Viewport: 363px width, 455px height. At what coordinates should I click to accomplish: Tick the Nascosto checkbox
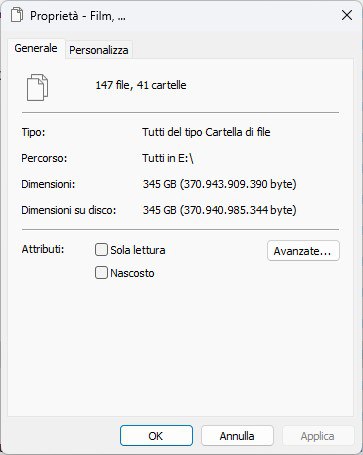click(101, 273)
